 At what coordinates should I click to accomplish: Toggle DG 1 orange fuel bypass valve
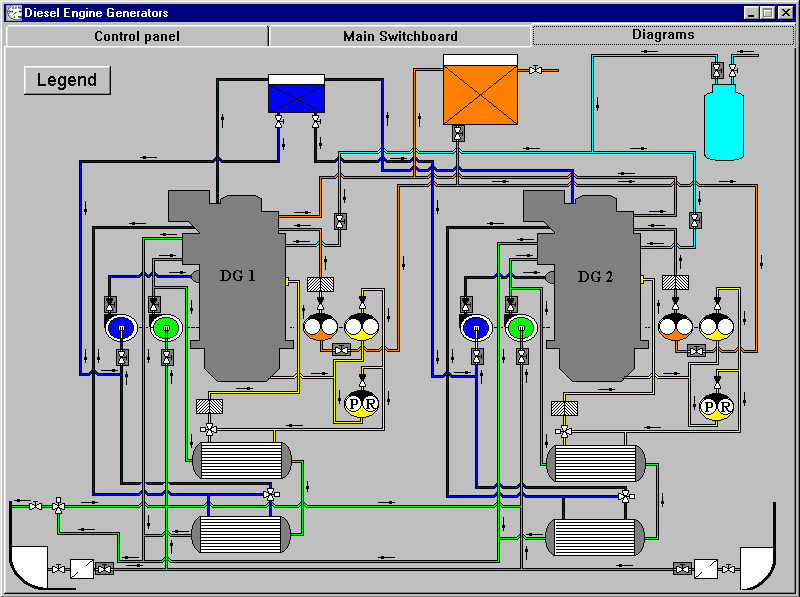pyautogui.click(x=341, y=350)
